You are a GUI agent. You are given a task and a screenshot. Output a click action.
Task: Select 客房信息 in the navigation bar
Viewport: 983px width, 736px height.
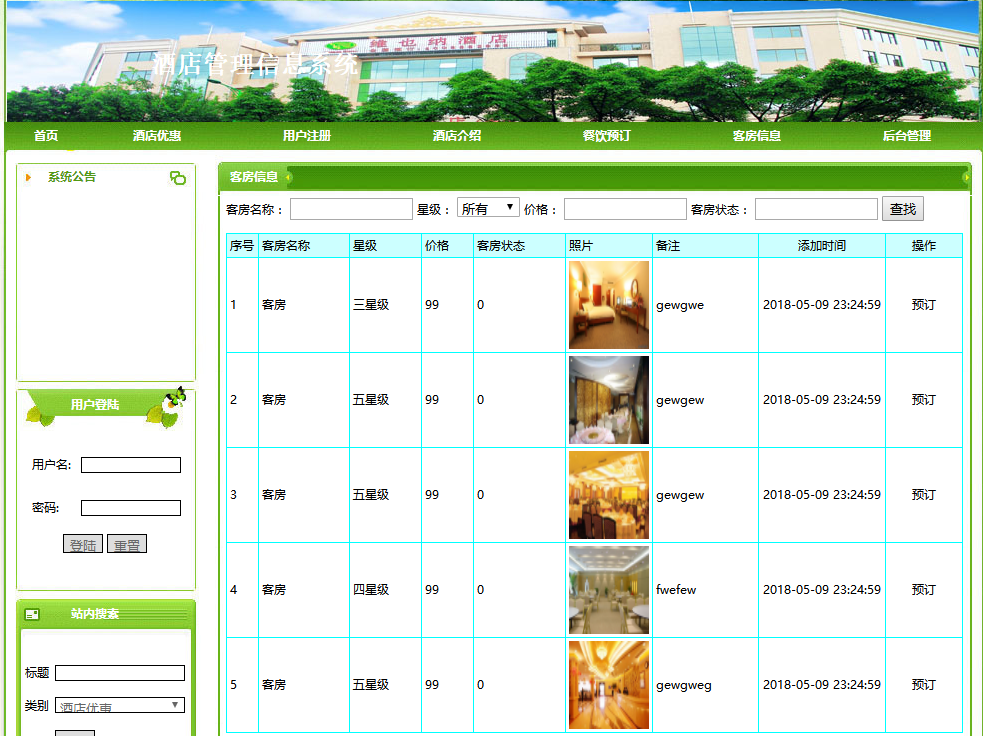tap(757, 135)
